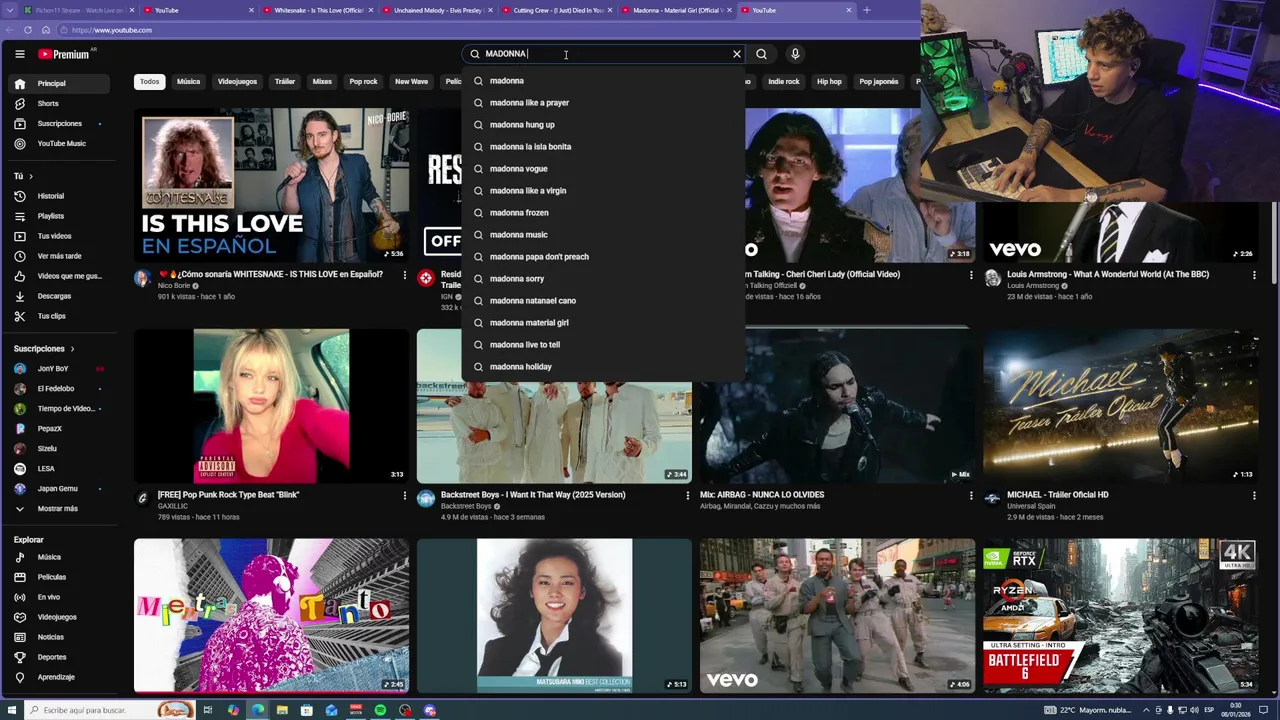This screenshot has height=720, width=1280.
Task: Open more options for the Louis Armstrong video
Action: pyautogui.click(x=1253, y=275)
